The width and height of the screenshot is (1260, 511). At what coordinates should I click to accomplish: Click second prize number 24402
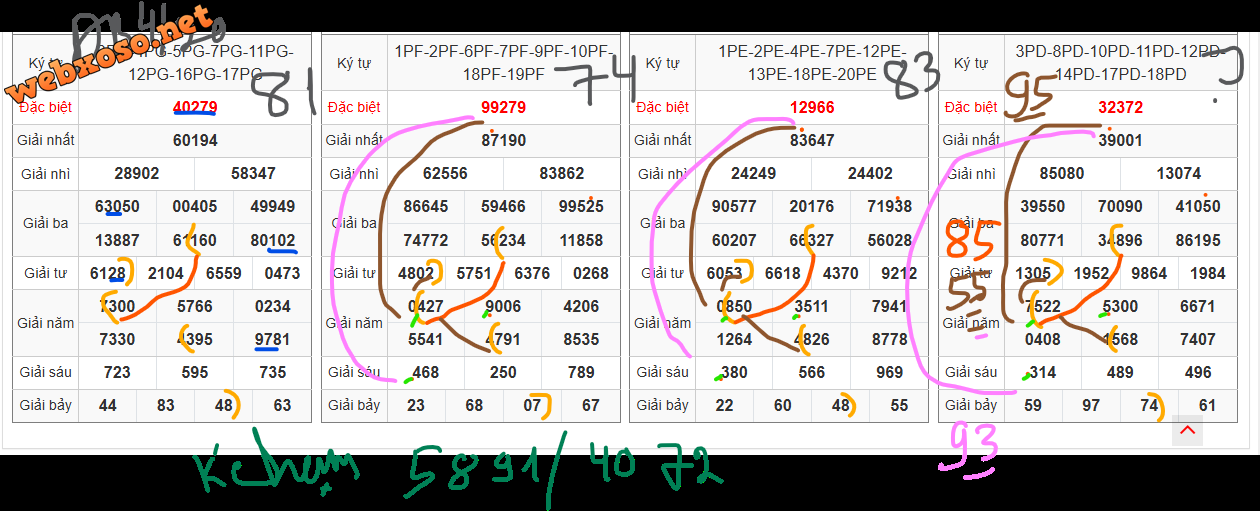(x=869, y=174)
